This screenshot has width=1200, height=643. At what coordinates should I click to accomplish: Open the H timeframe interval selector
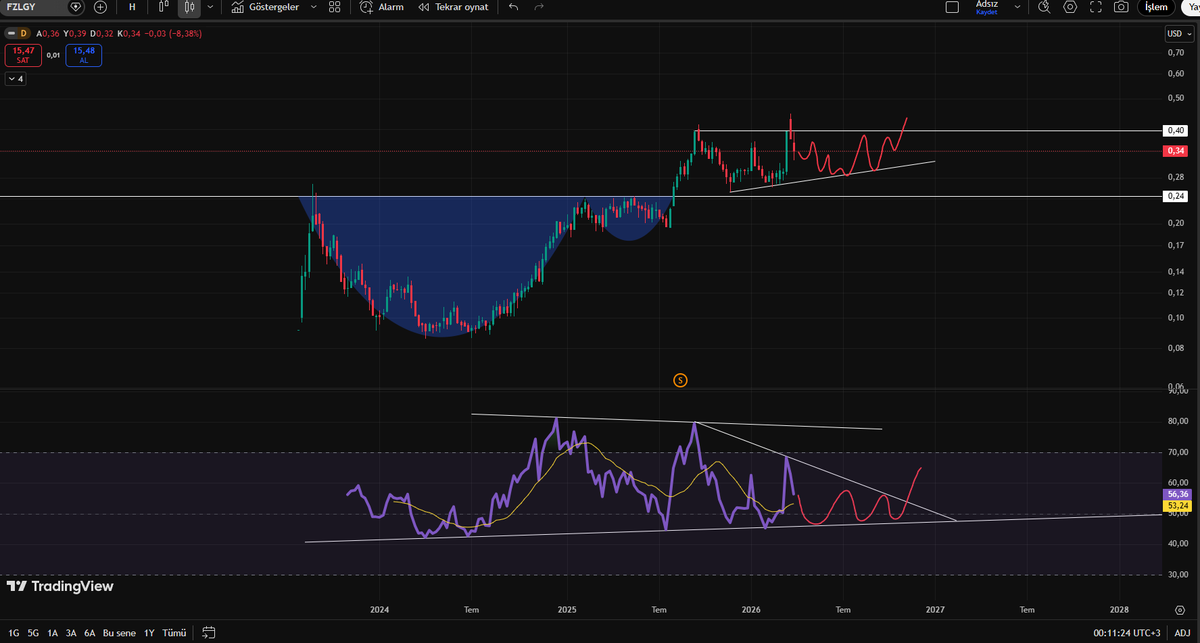point(132,7)
